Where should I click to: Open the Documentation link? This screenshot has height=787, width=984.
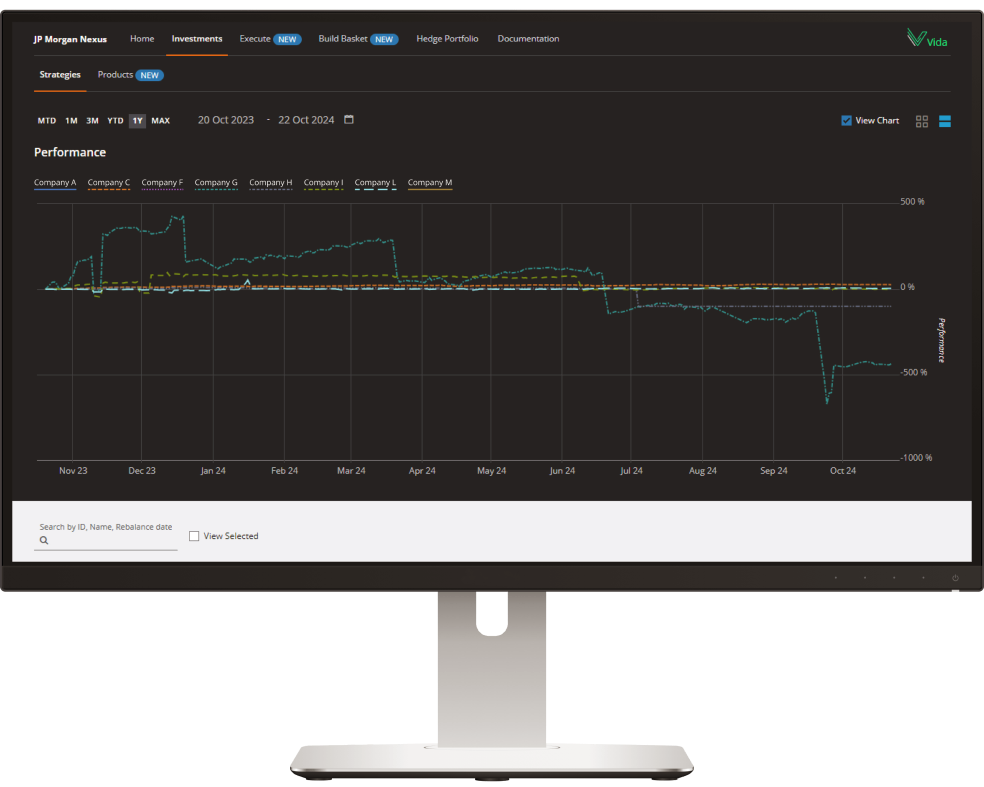(528, 39)
